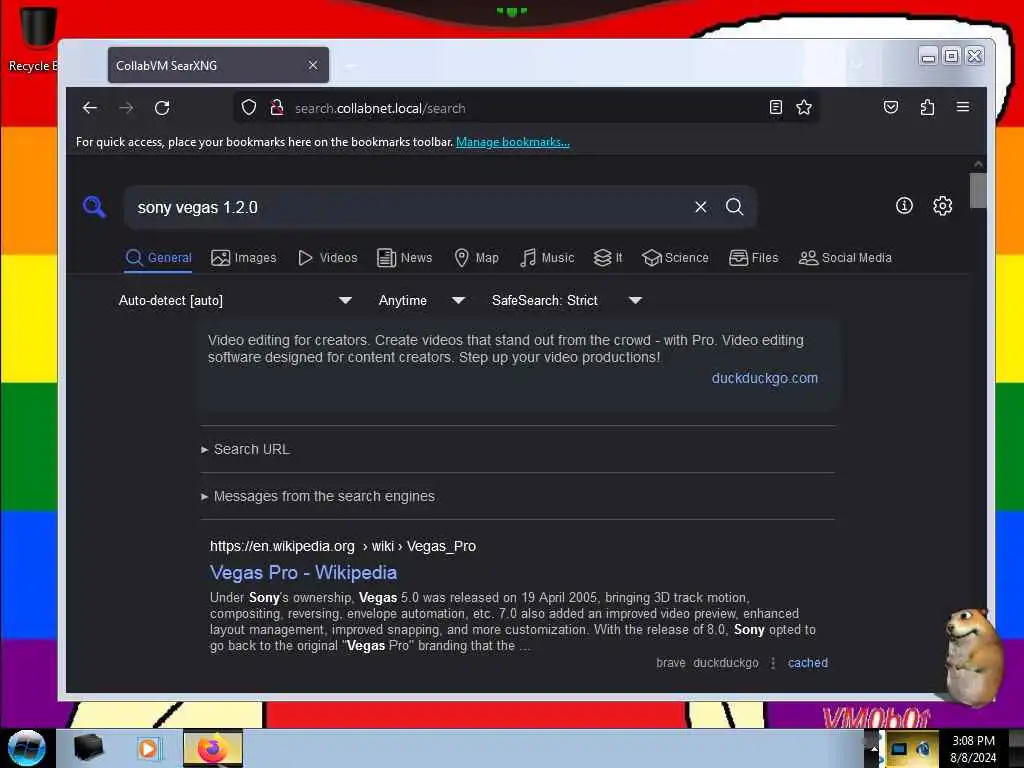Click the scrollbar up arrow
Image resolution: width=1024 pixels, height=768 pixels.
tap(978, 164)
